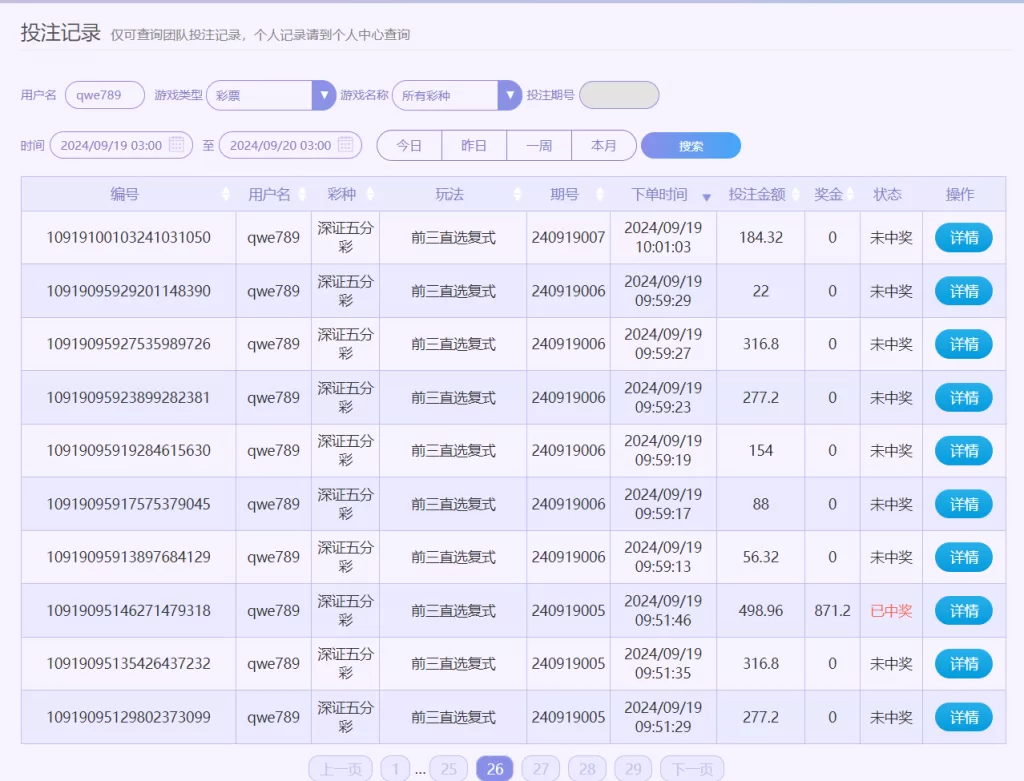Open 详情 for winning order 10919095146271479318
Image resolution: width=1024 pixels, height=781 pixels.
(x=964, y=611)
